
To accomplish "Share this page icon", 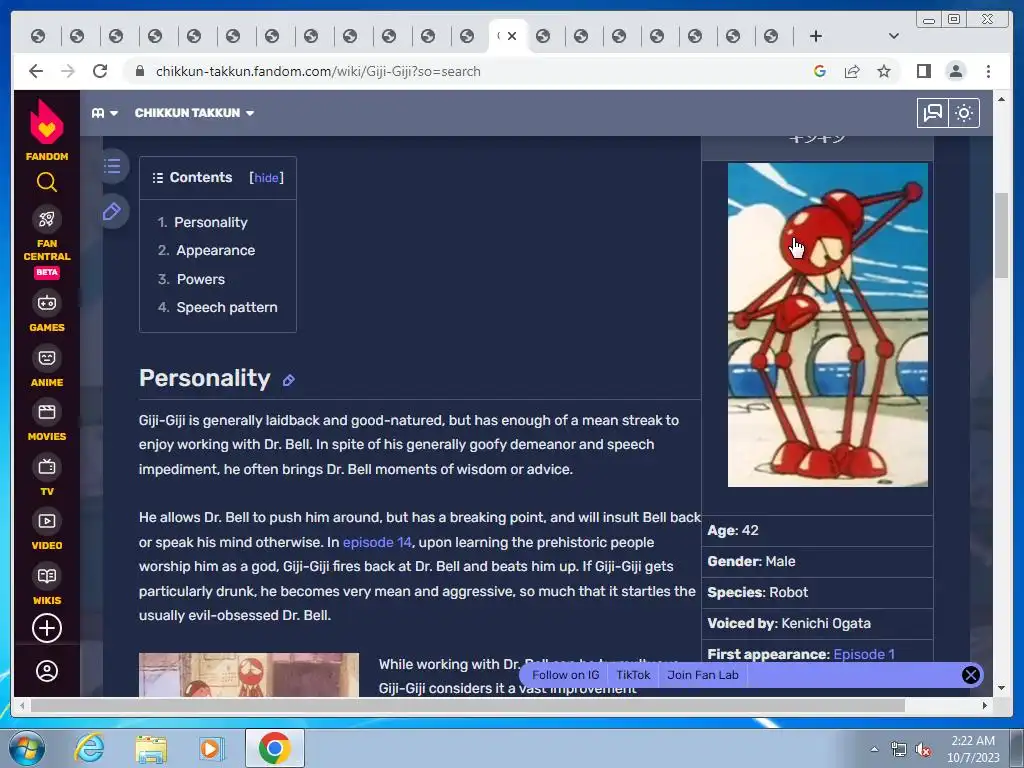I will (x=852, y=71).
